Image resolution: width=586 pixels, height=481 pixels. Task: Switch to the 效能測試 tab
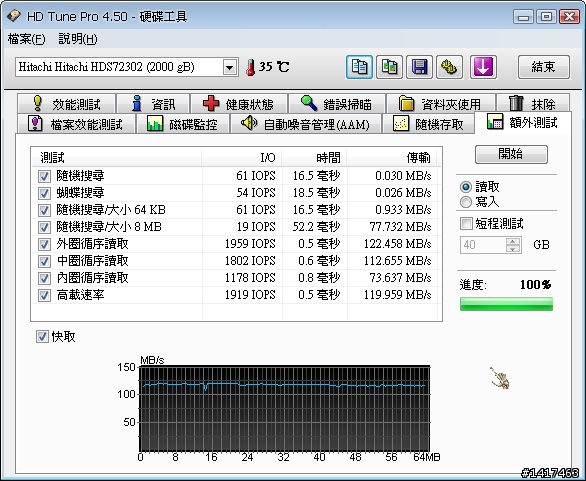tap(66, 104)
